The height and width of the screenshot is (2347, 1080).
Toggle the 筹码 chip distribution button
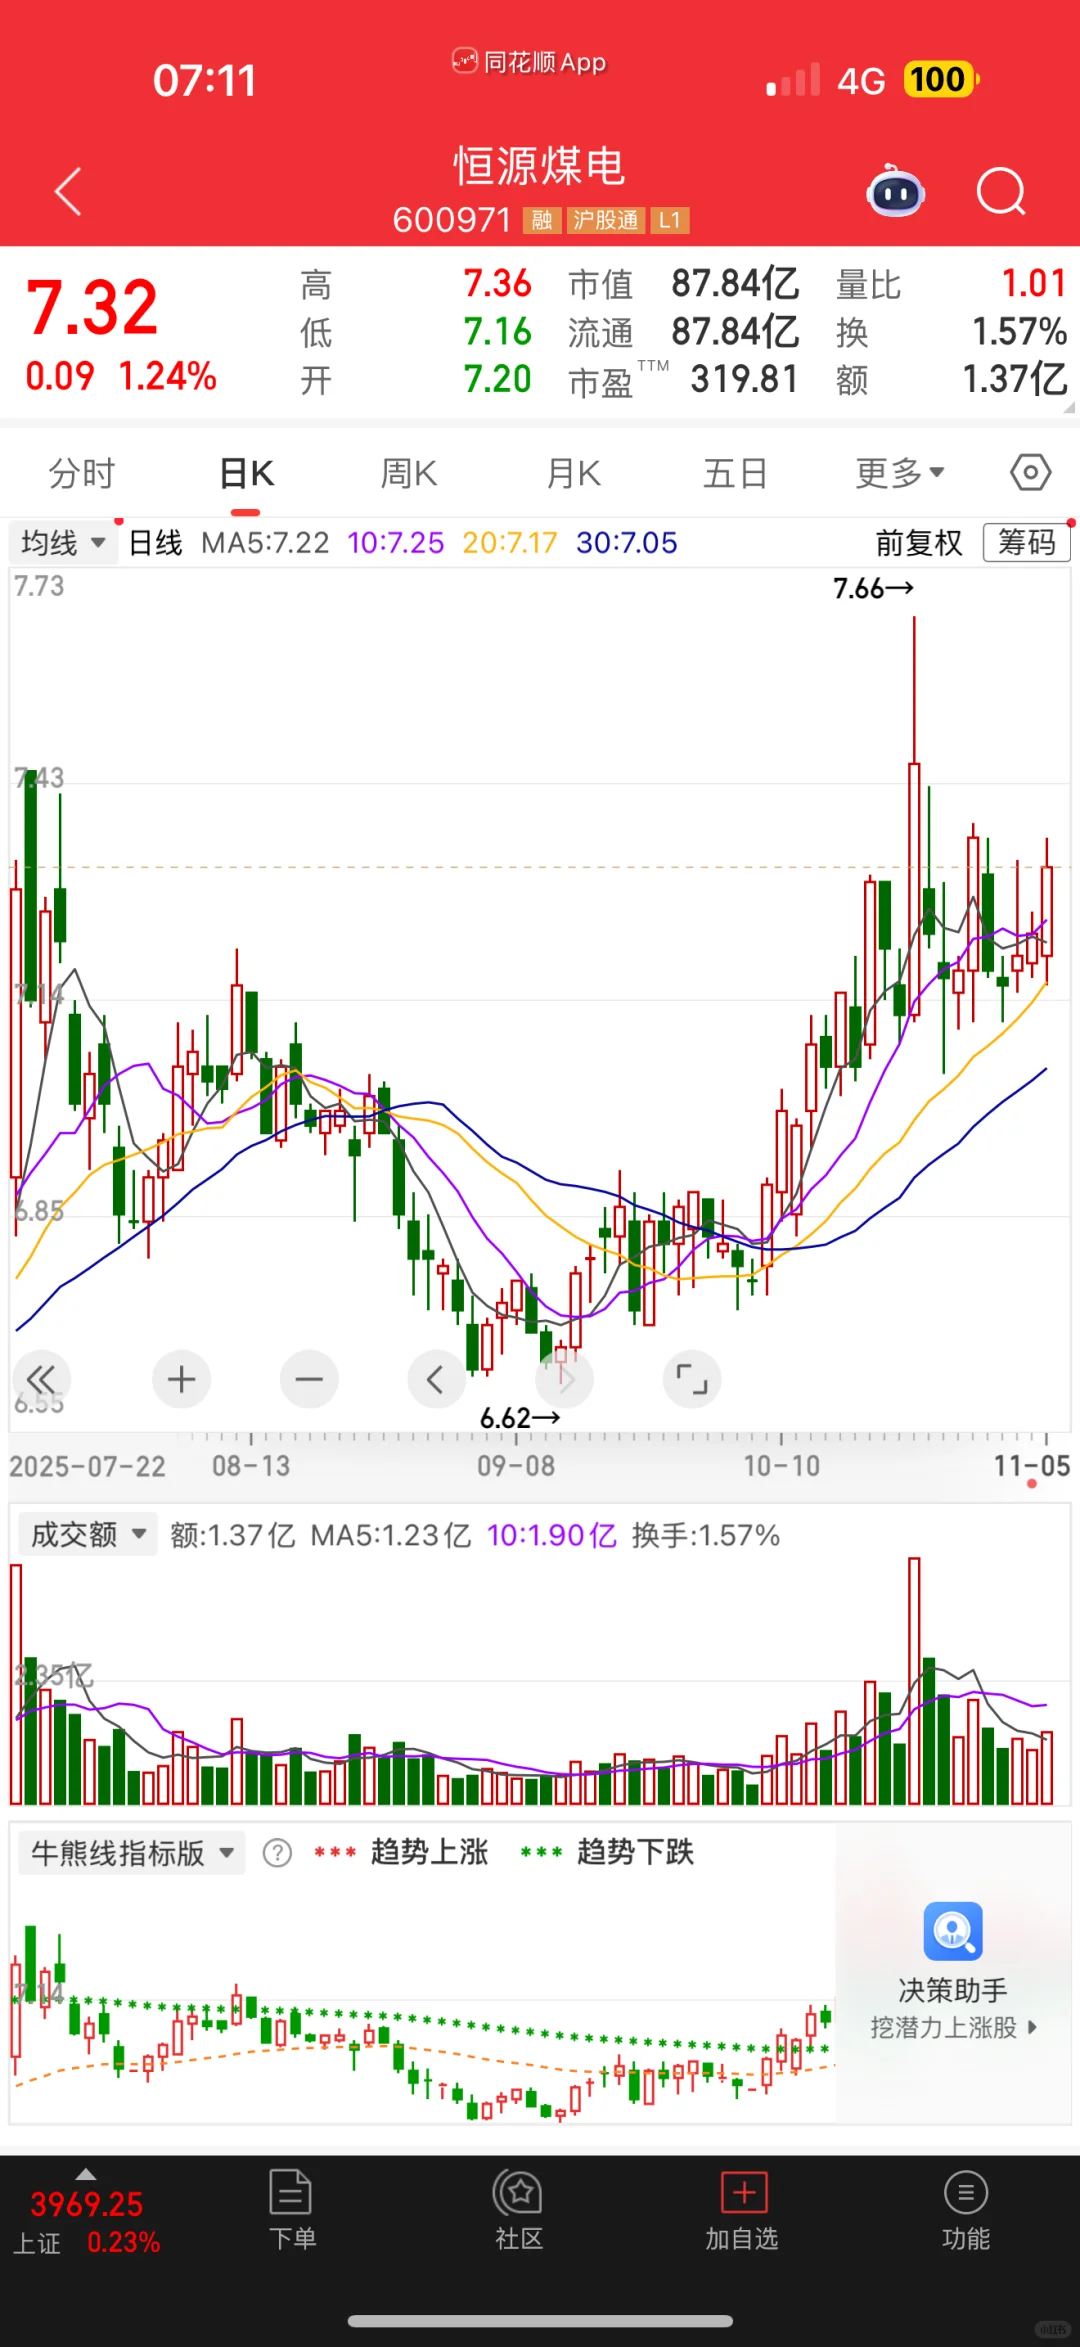point(1027,543)
